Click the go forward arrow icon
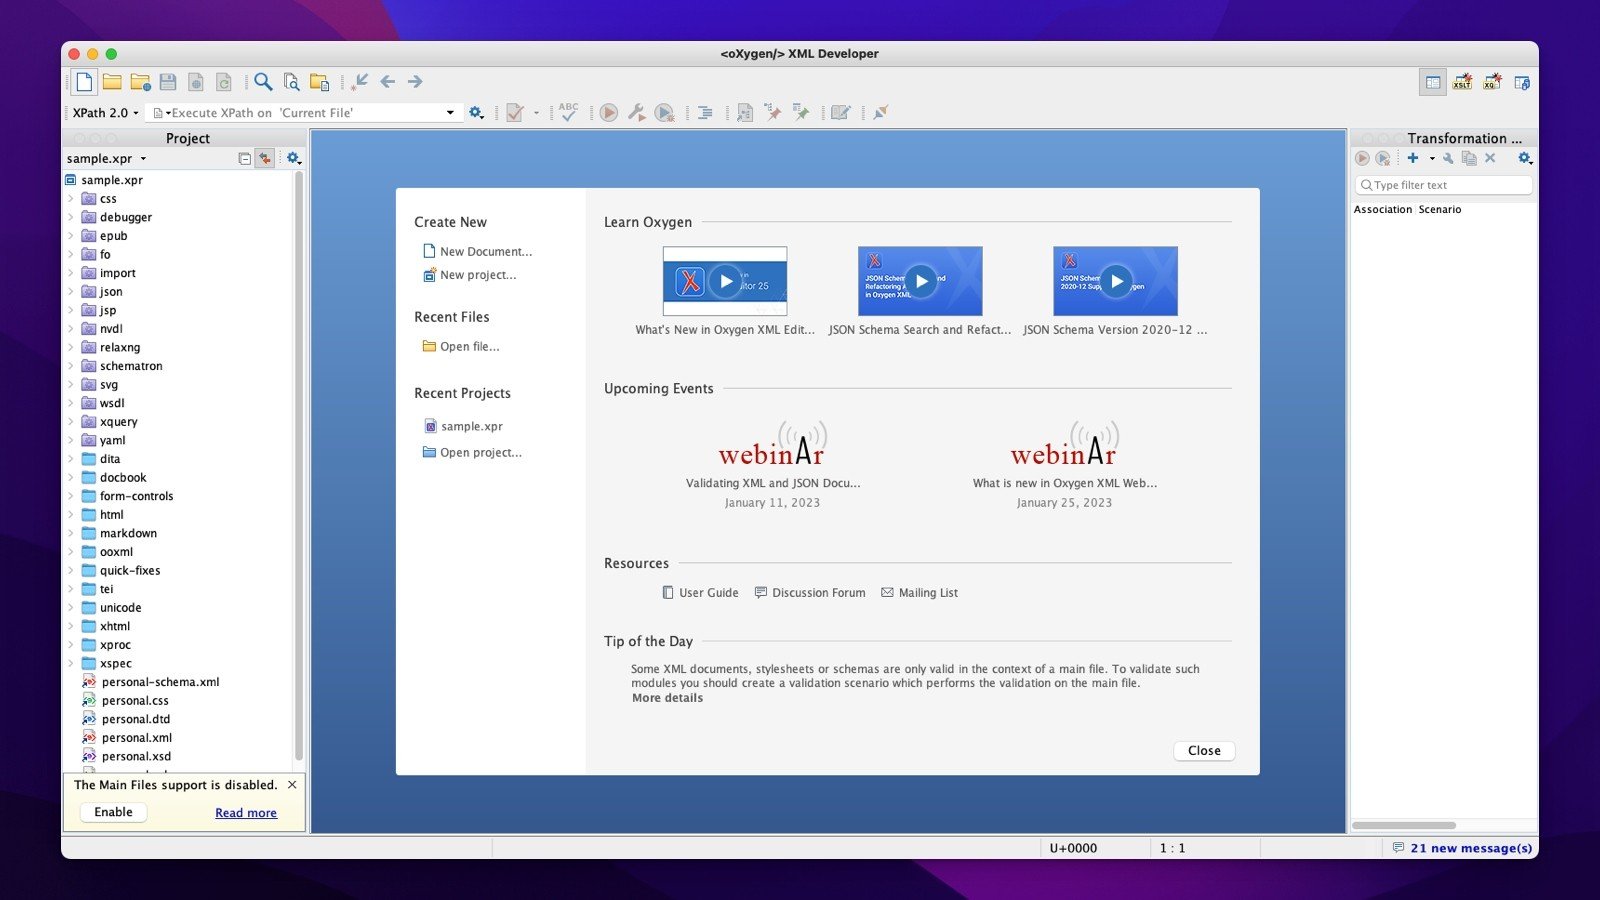1600x900 pixels. (x=415, y=82)
